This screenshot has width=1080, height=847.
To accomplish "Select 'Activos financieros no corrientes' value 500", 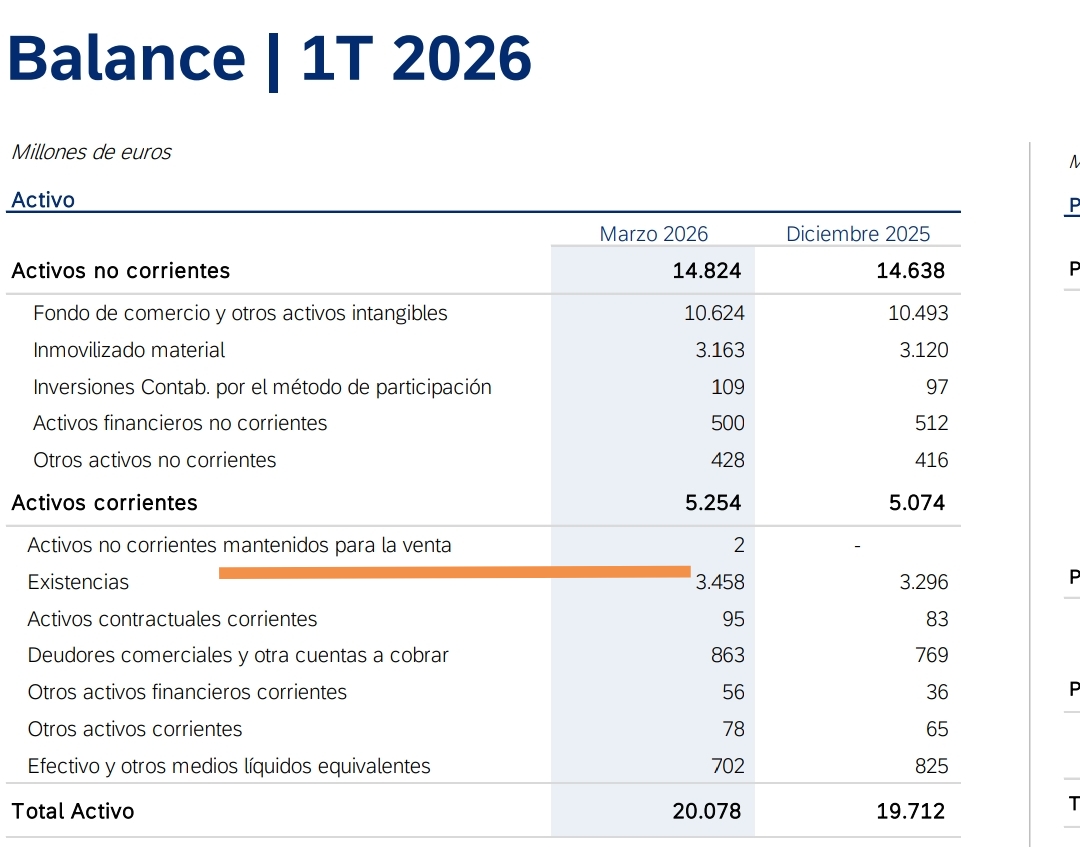I will (x=727, y=424).
